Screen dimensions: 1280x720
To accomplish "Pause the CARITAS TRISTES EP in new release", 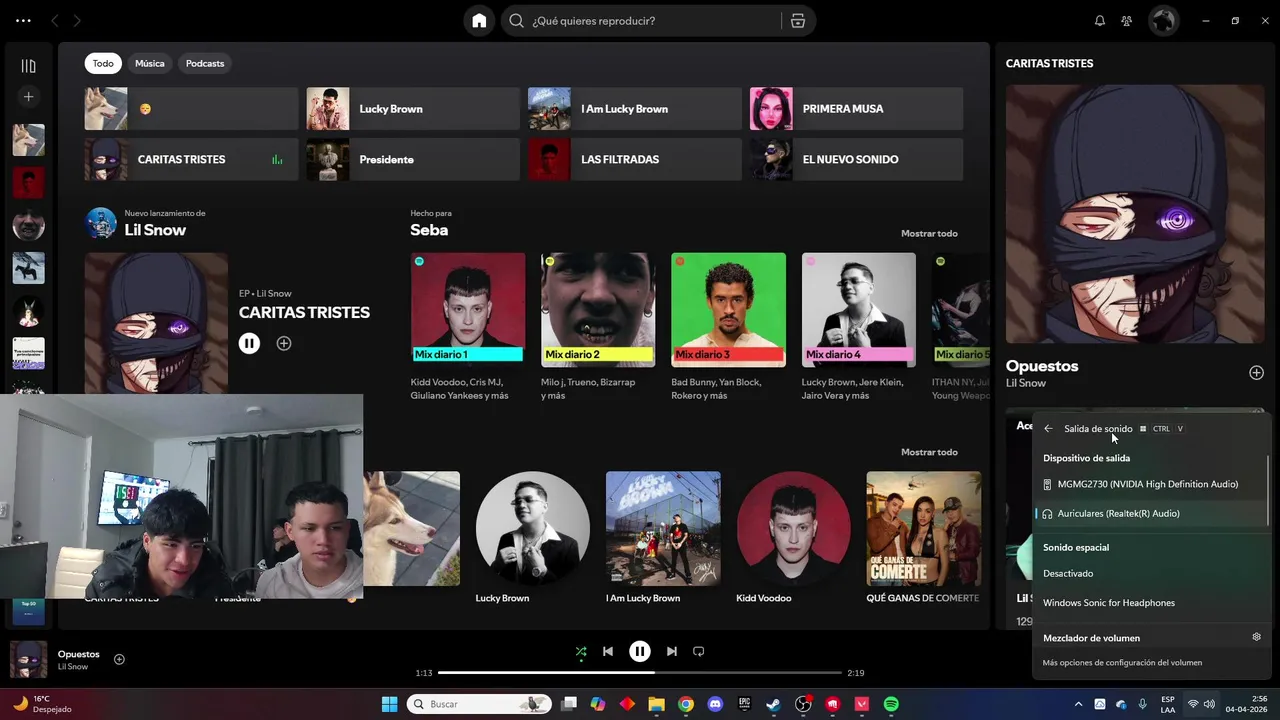I will click(249, 343).
